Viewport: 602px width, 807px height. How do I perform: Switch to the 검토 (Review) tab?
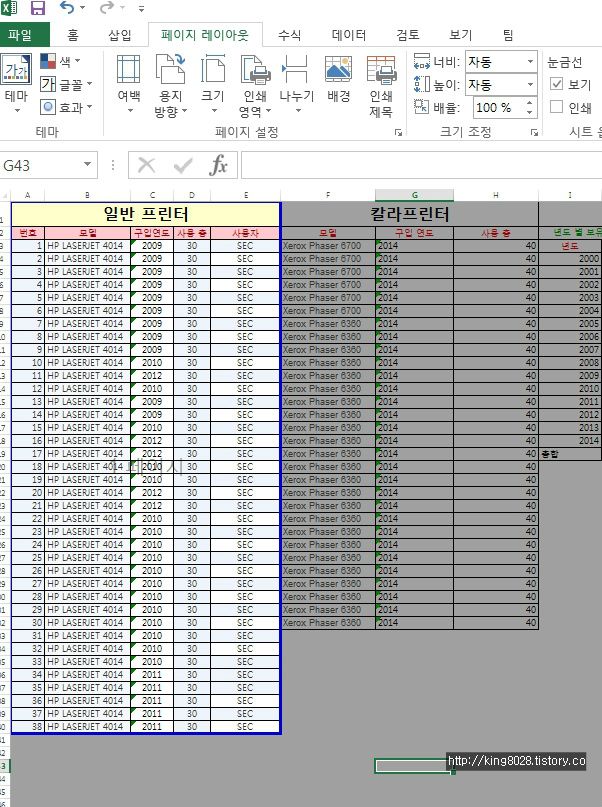408,34
